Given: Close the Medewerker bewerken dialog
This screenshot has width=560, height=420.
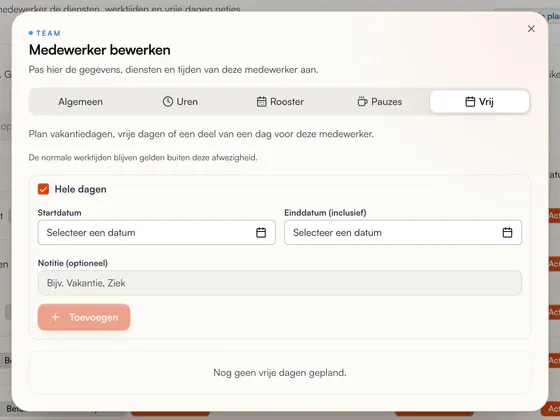Looking at the screenshot, I should click(x=531, y=29).
